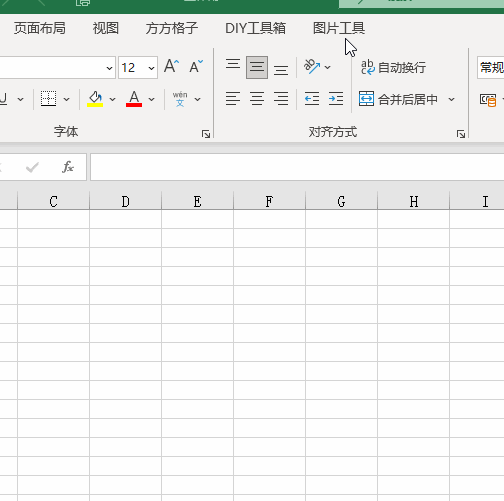Expand the phonetic guide dropdown arrow

pyautogui.click(x=197, y=99)
